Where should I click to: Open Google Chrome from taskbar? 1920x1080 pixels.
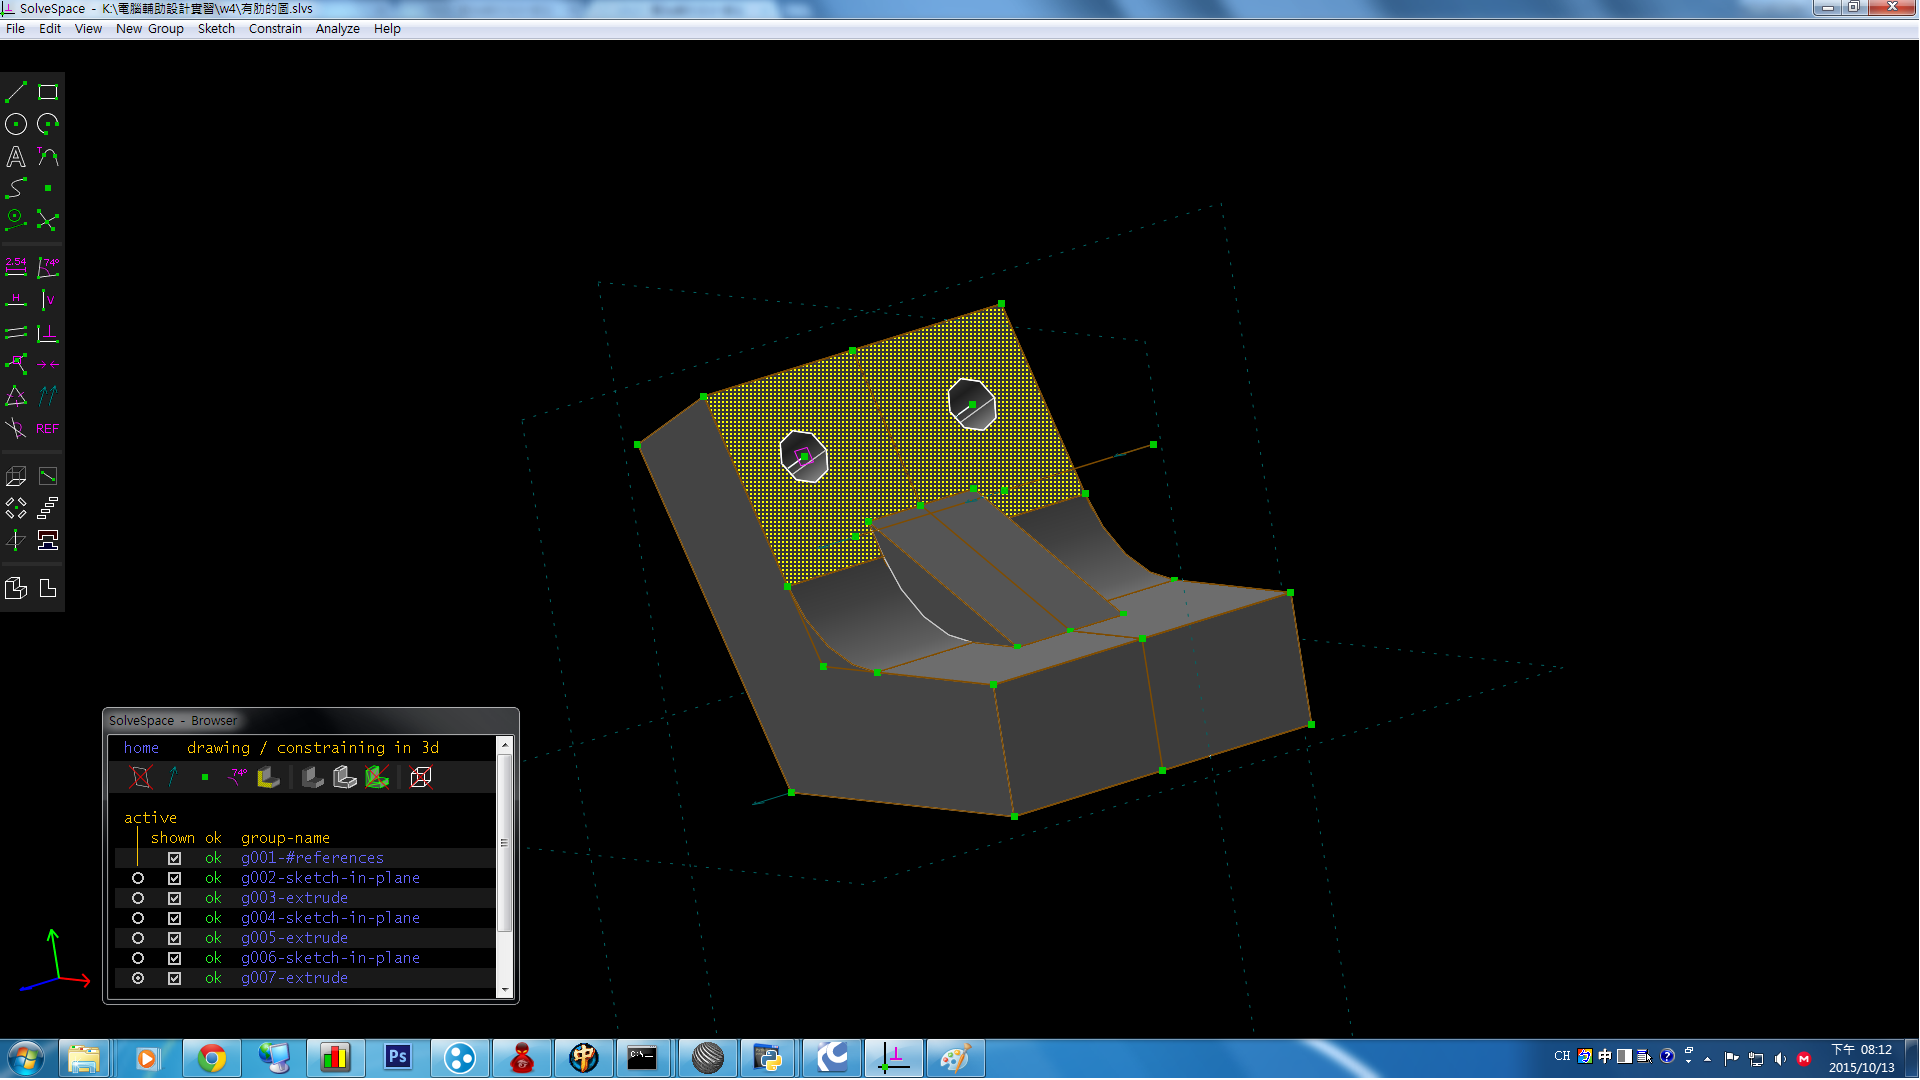pyautogui.click(x=211, y=1058)
